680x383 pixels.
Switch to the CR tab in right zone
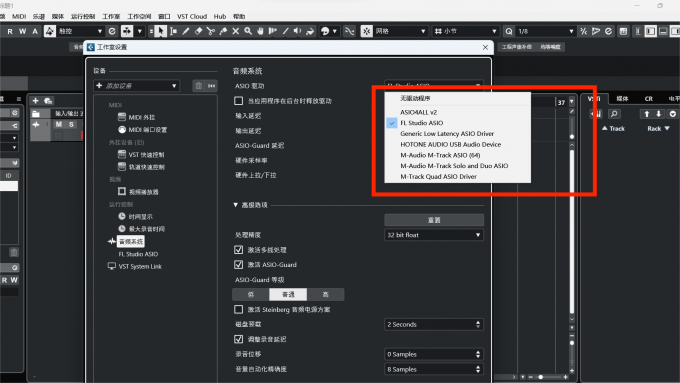coord(648,99)
